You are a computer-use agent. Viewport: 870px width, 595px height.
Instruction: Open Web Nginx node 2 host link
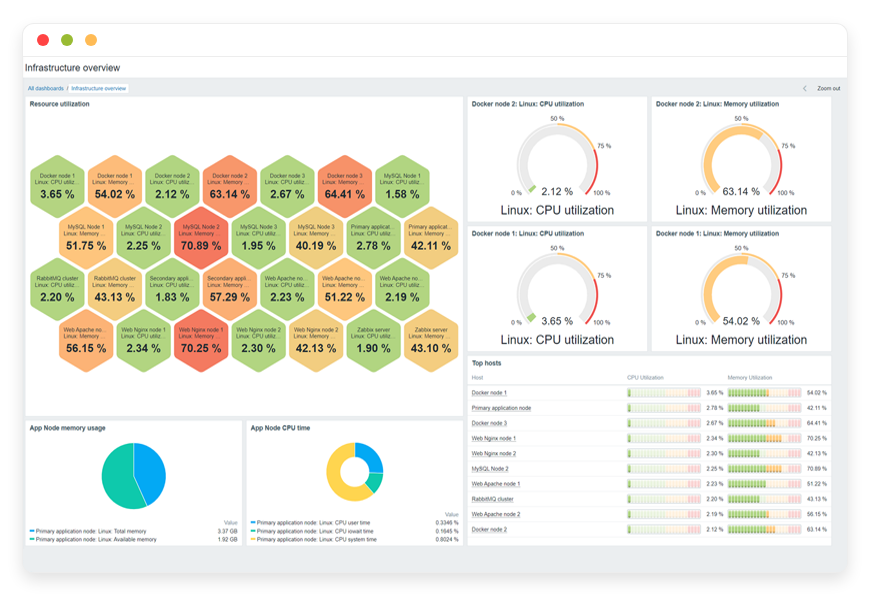click(493, 453)
